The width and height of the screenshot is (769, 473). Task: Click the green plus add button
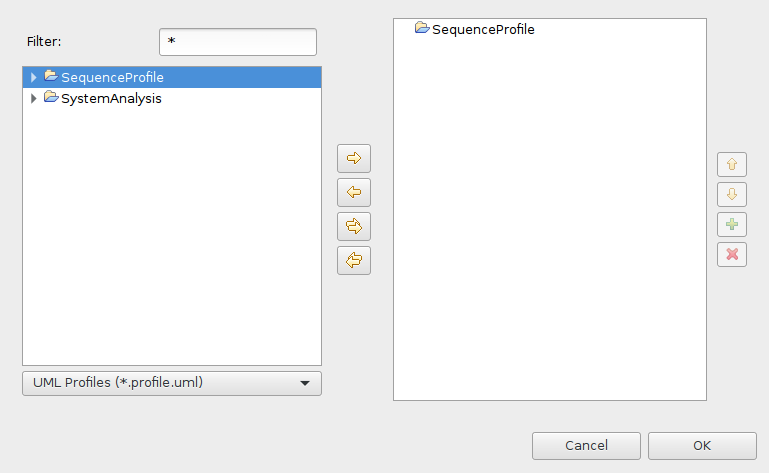point(732,224)
